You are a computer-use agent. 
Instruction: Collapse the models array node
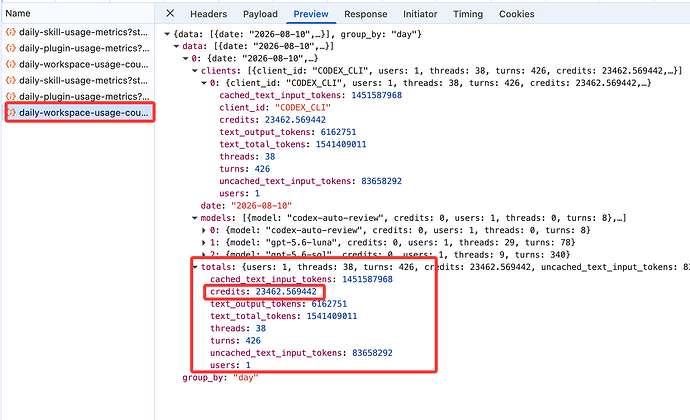pyautogui.click(x=195, y=218)
